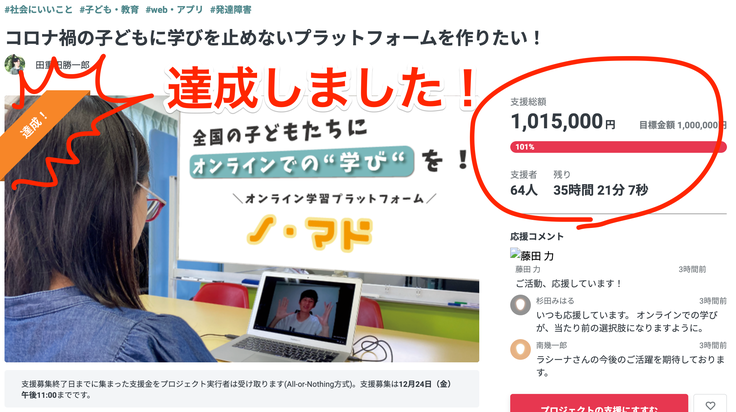Open the #社会にいいこと hashtag
This screenshot has width=736, height=412.
pos(38,9)
